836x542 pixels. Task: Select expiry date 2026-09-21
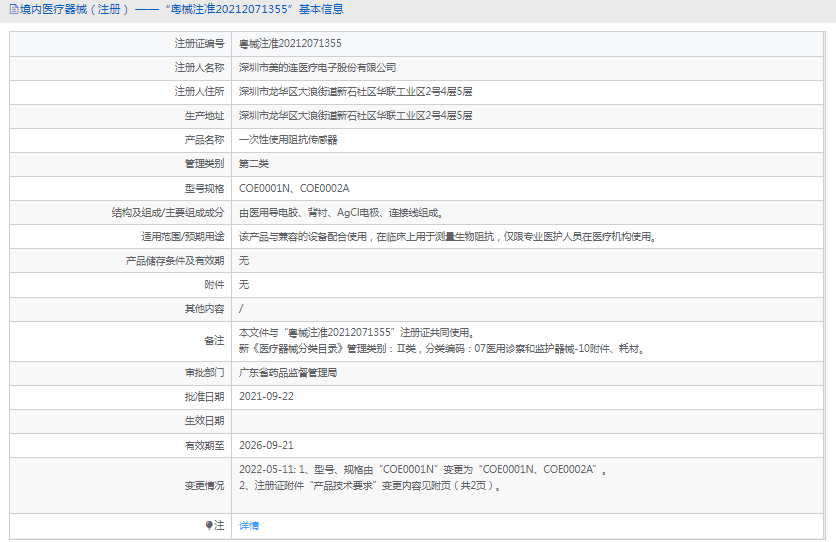click(x=266, y=446)
